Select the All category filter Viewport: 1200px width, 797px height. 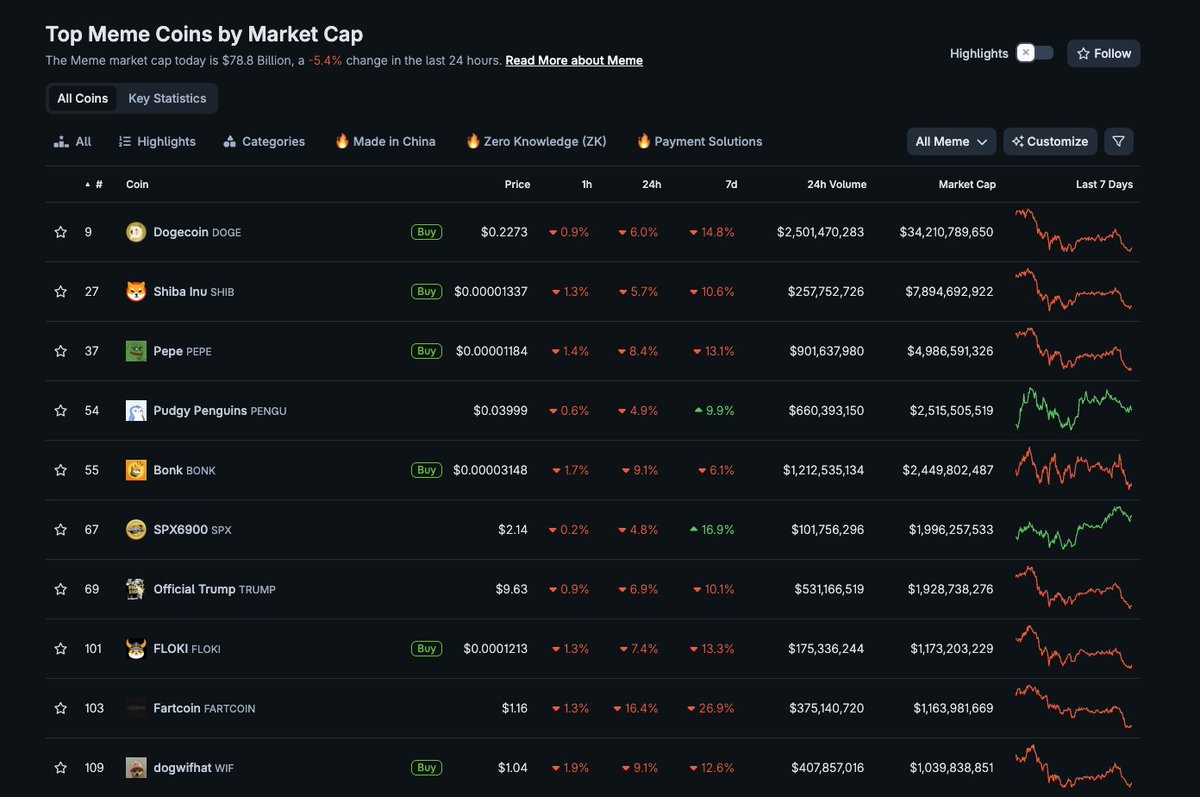click(x=73, y=141)
